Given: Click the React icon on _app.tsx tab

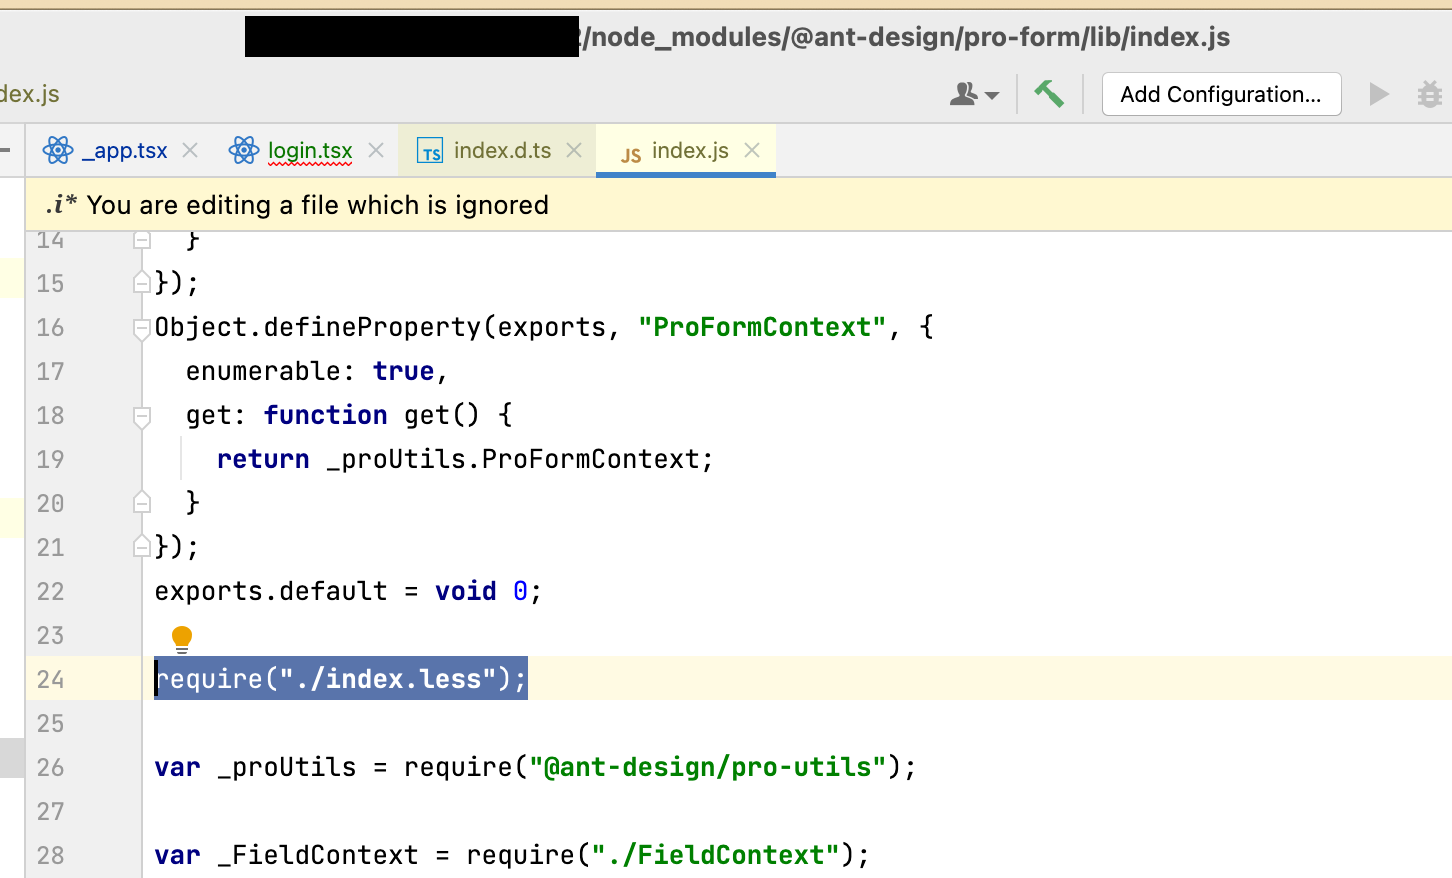Looking at the screenshot, I should pyautogui.click(x=58, y=151).
